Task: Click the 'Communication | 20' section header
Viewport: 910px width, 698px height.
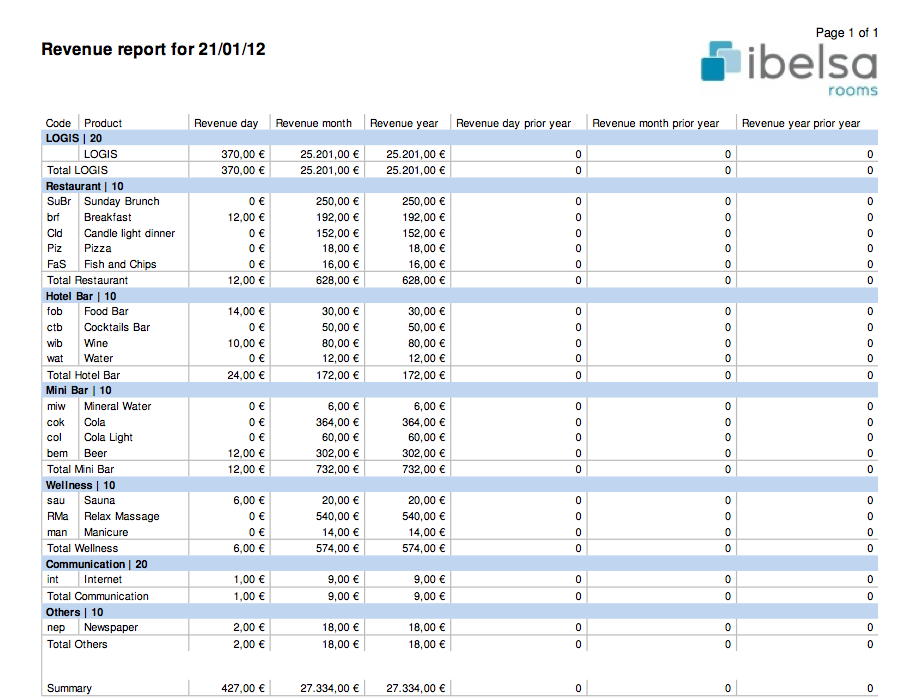Action: pos(97,564)
